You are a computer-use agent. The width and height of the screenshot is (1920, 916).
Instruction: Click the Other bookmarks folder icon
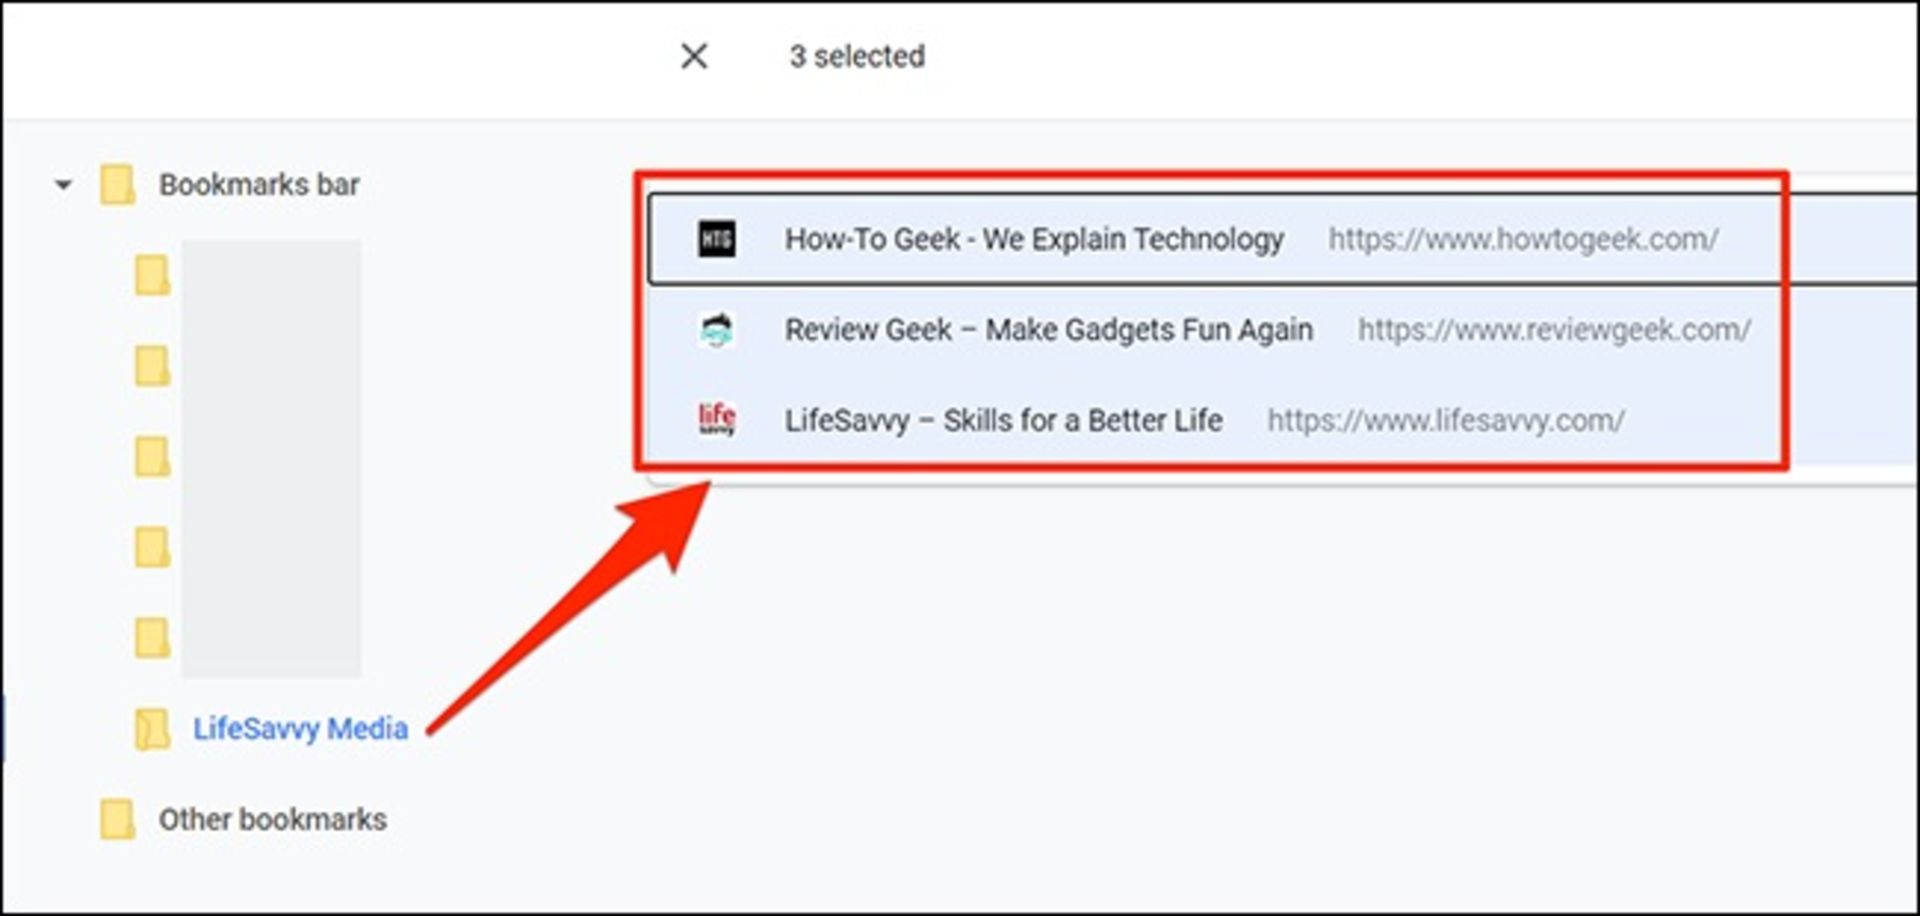coord(117,819)
